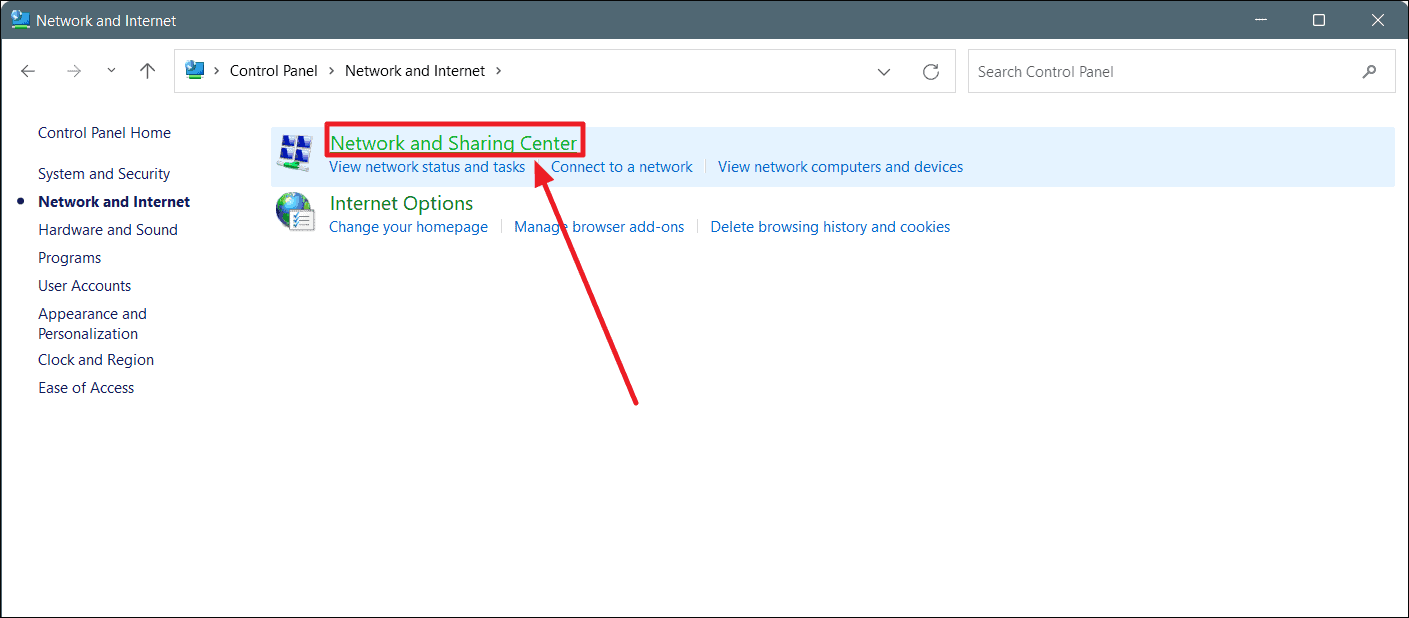
Task: Click View network status and tasks
Action: [427, 167]
